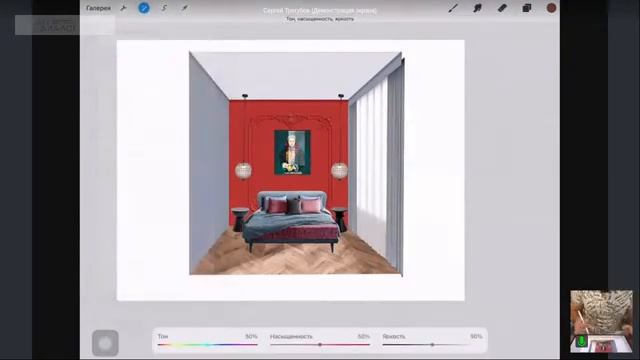
Task: Open the active color swatch
Action: 551,8
